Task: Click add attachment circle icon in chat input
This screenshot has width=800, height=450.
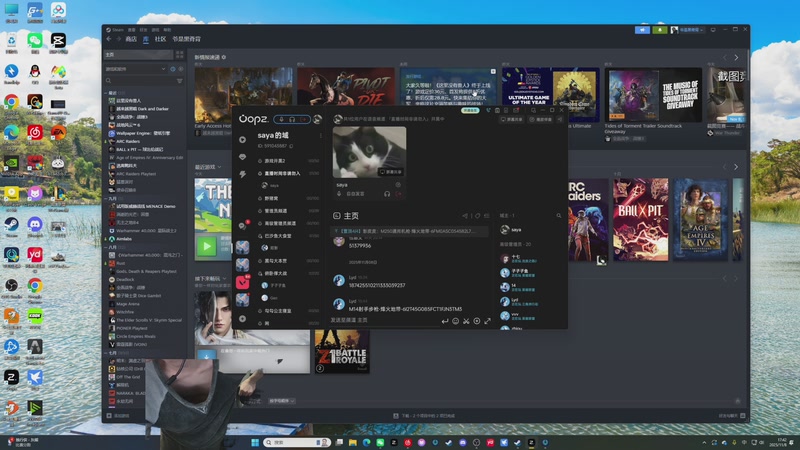Action: tap(477, 321)
